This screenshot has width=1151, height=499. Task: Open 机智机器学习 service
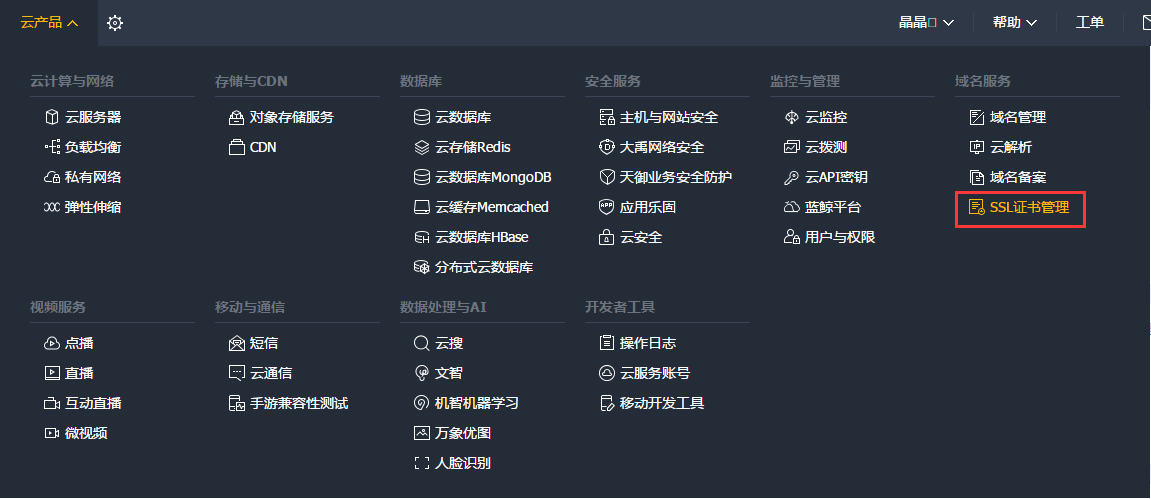click(476, 403)
